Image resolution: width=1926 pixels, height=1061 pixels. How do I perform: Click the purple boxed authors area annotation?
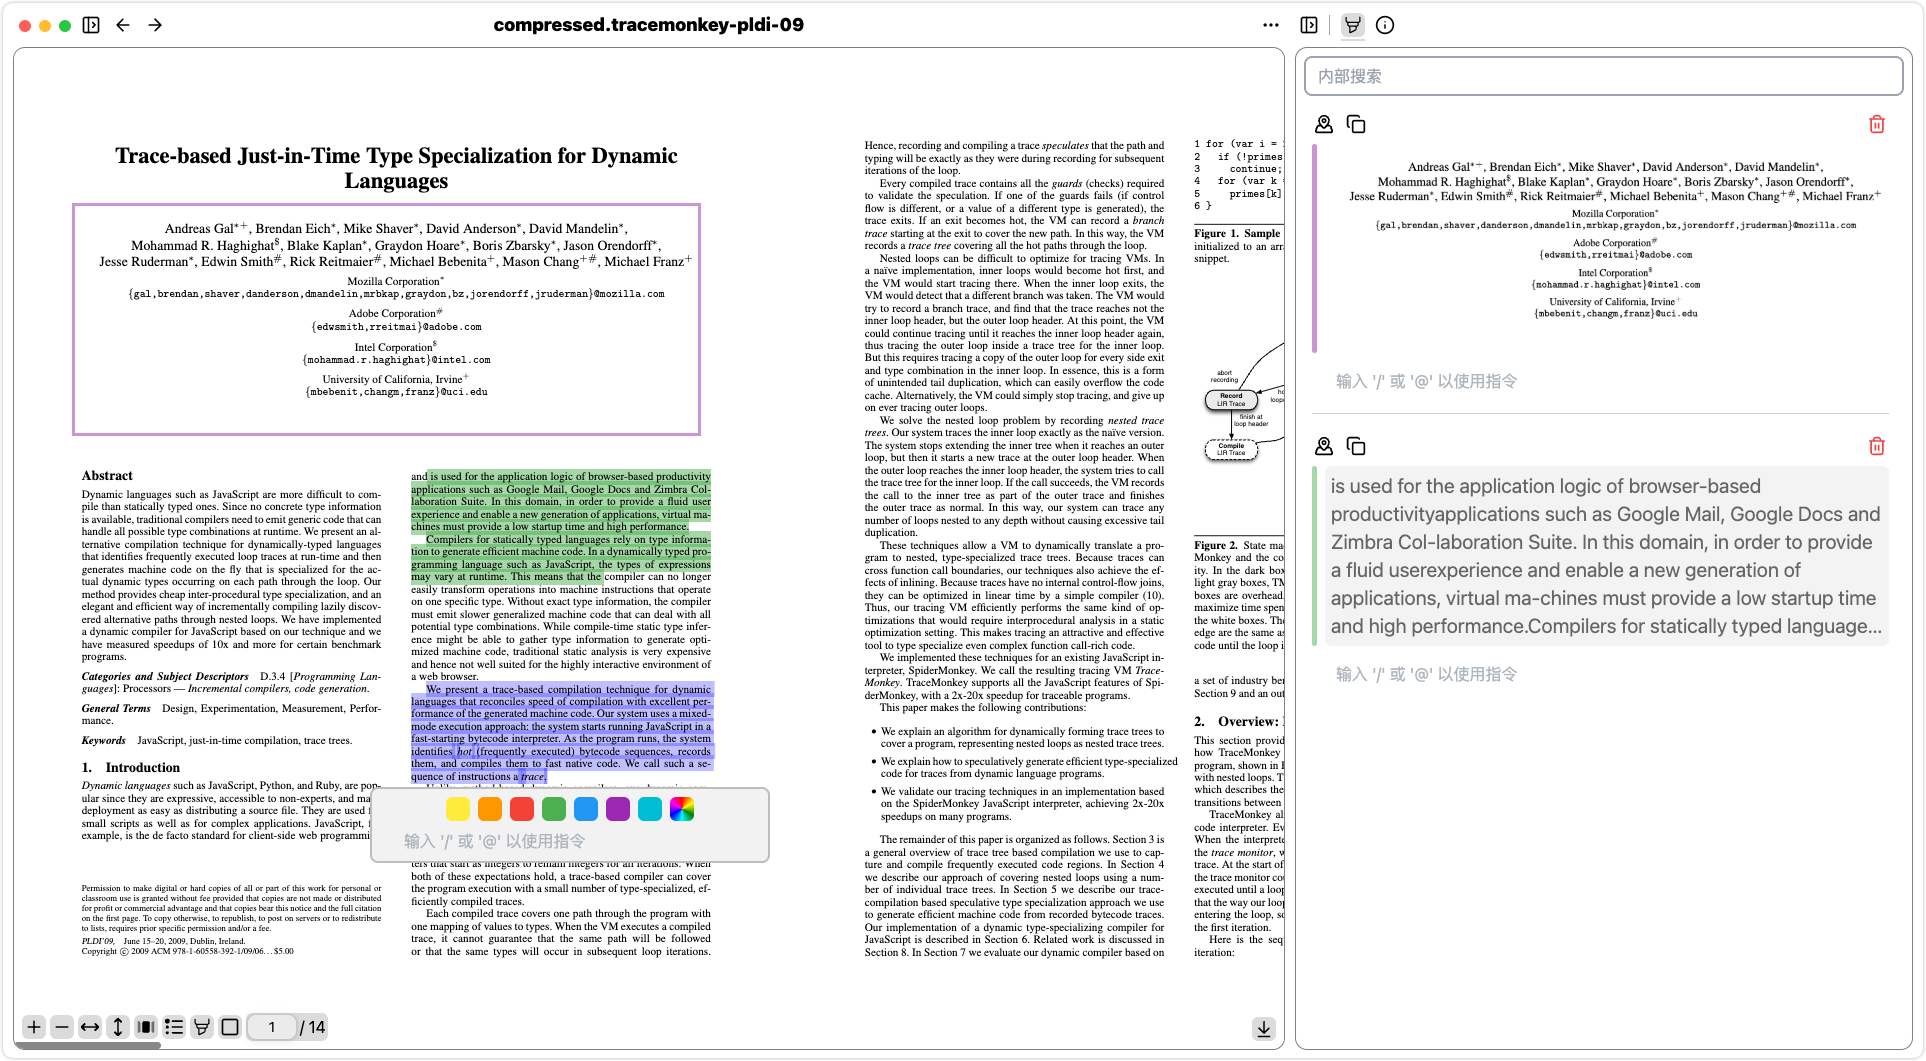(x=386, y=319)
